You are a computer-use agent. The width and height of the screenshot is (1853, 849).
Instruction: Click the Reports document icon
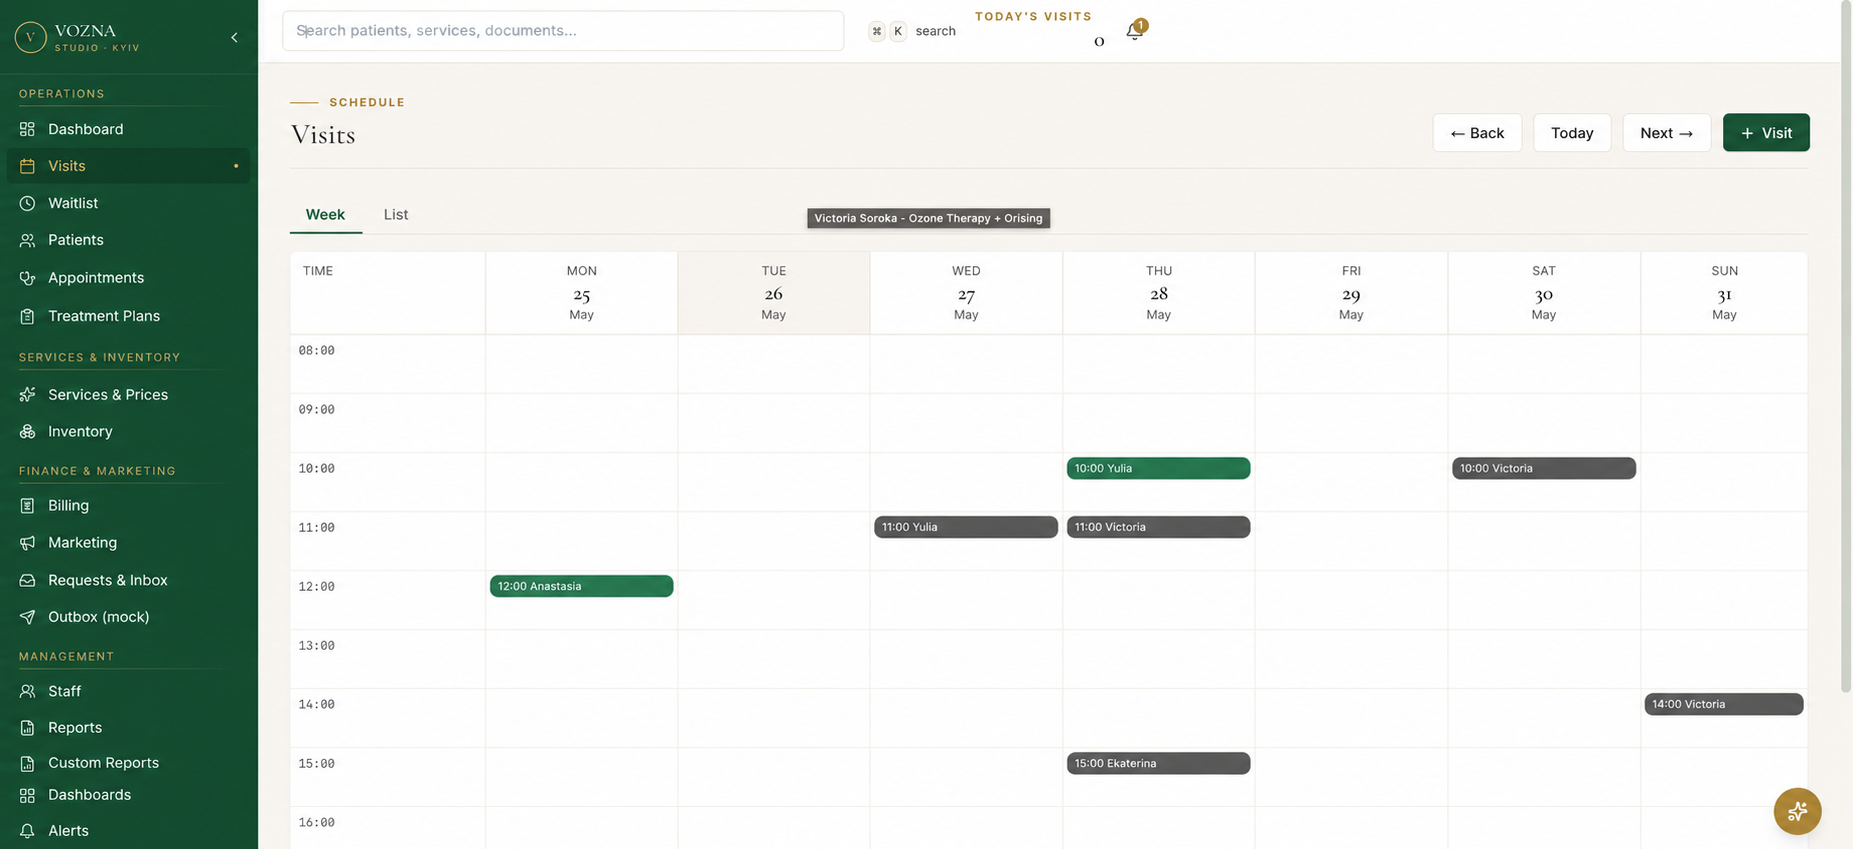[x=27, y=728]
